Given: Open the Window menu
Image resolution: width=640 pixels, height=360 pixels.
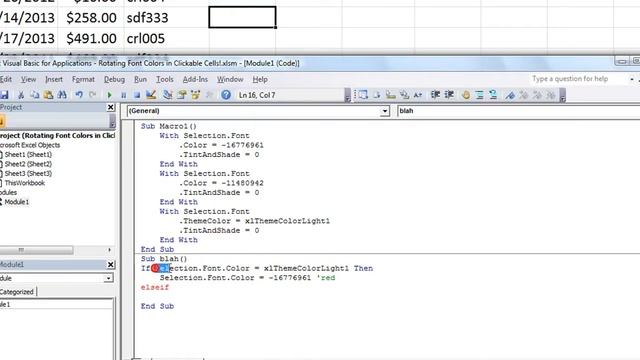Looking at the screenshot, I should pyautogui.click(x=230, y=79).
